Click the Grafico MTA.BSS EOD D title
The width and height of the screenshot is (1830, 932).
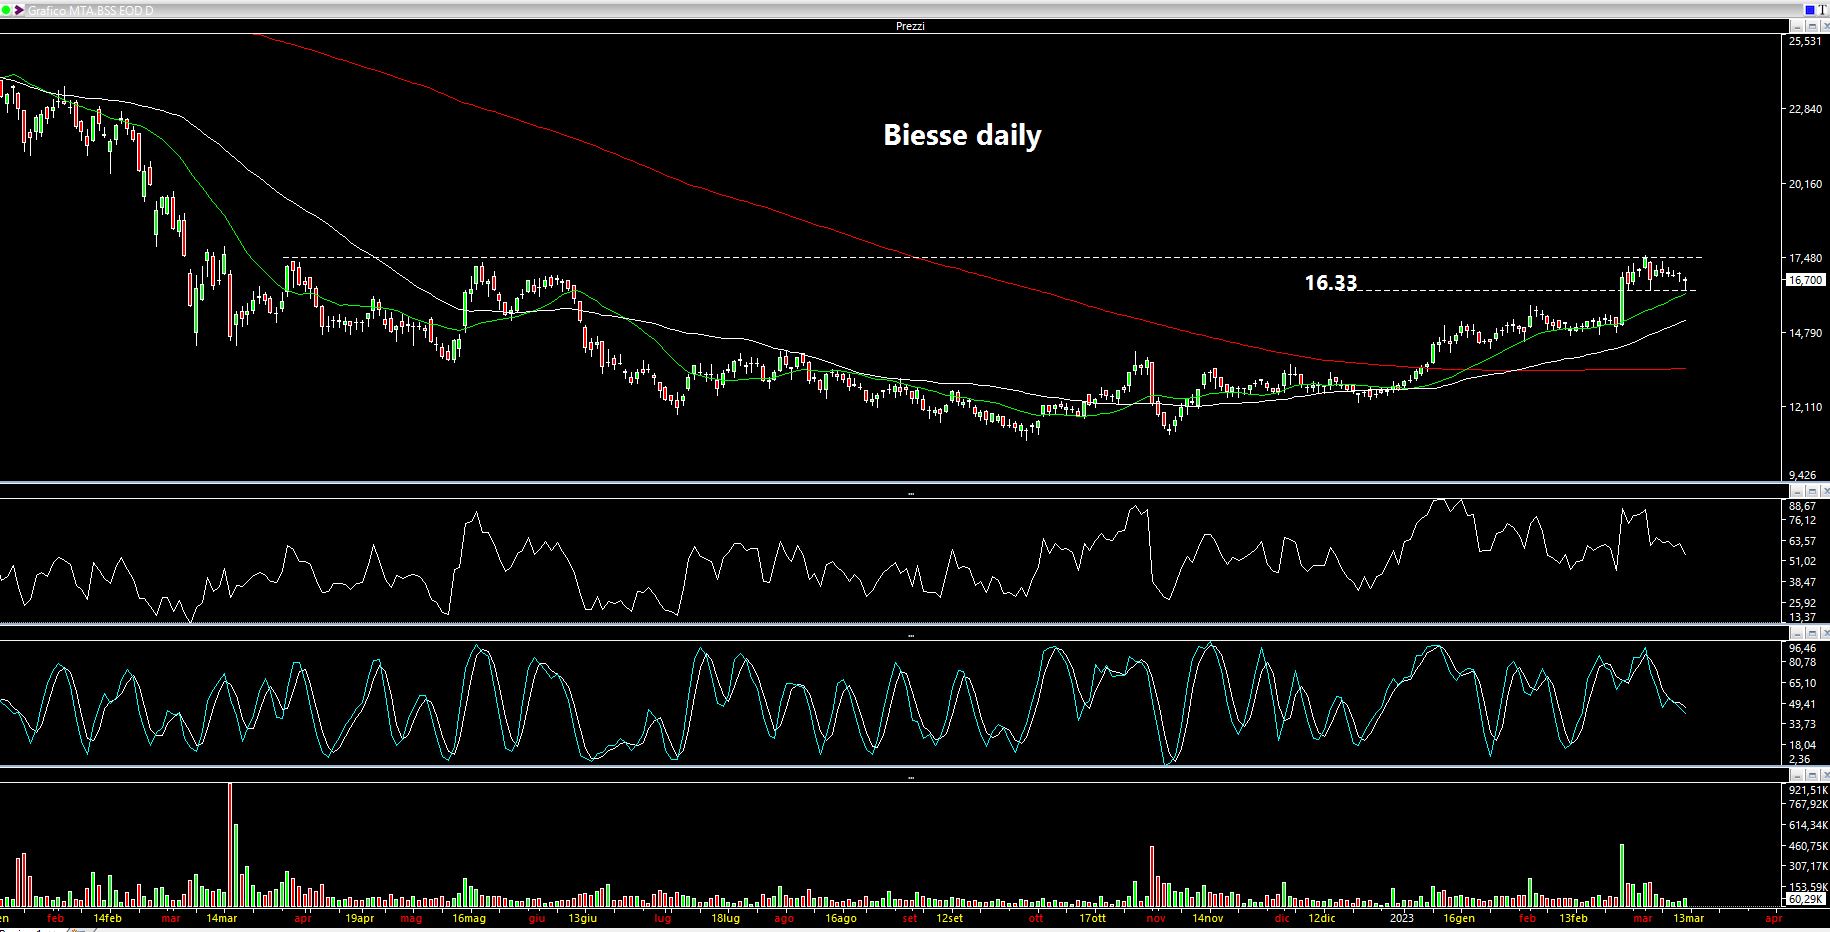pos(91,10)
